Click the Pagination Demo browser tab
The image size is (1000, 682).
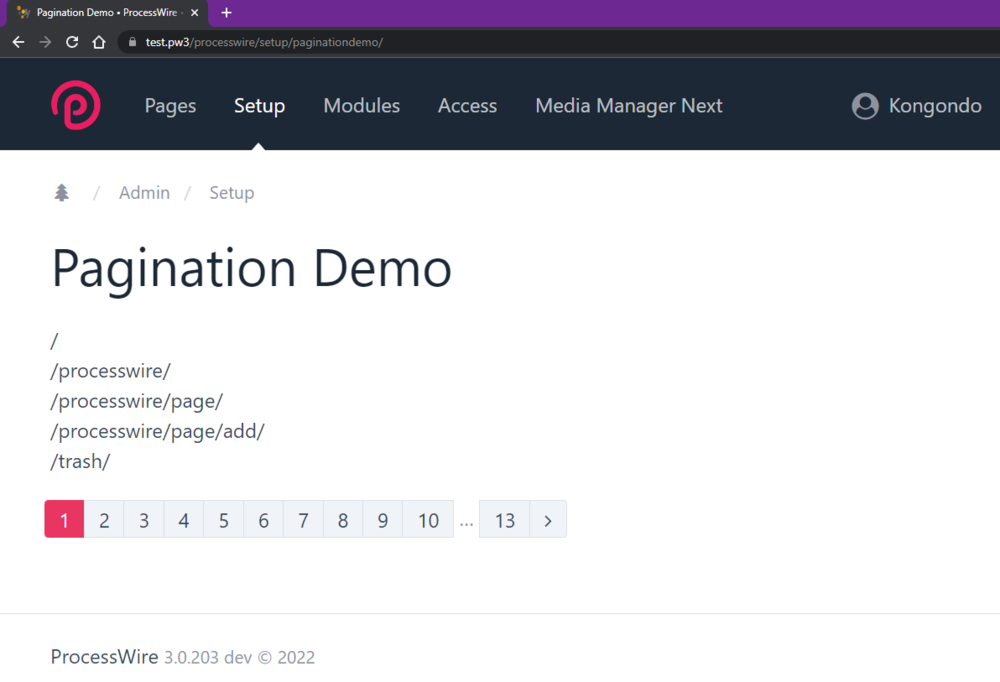[100, 13]
